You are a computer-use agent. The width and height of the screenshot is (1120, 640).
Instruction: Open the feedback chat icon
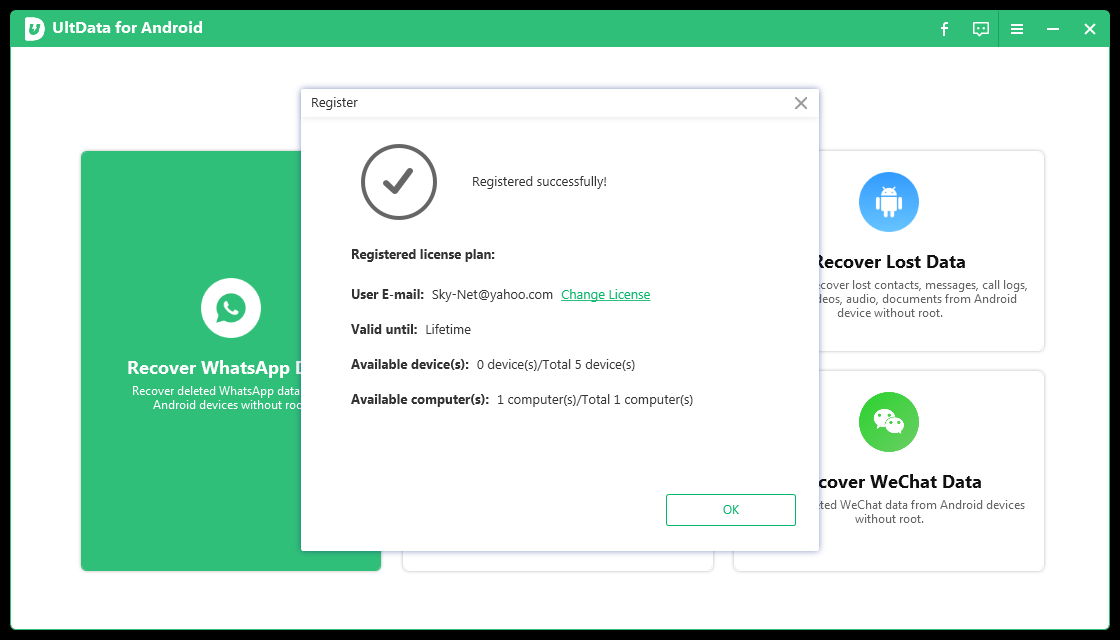point(981,29)
